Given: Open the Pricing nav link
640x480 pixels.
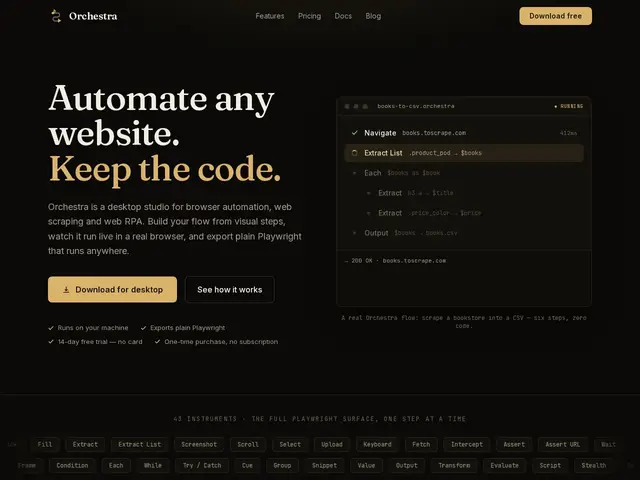Looking at the screenshot, I should pos(309,16).
